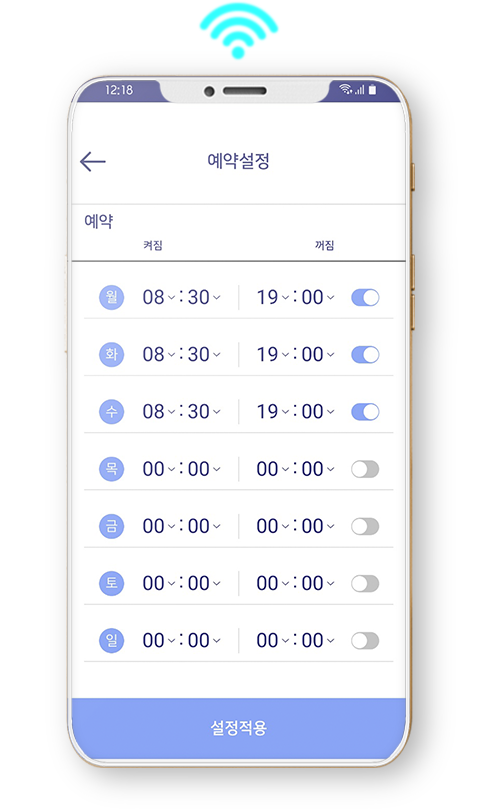Turn off the Wednesday schedule switch

tap(365, 412)
